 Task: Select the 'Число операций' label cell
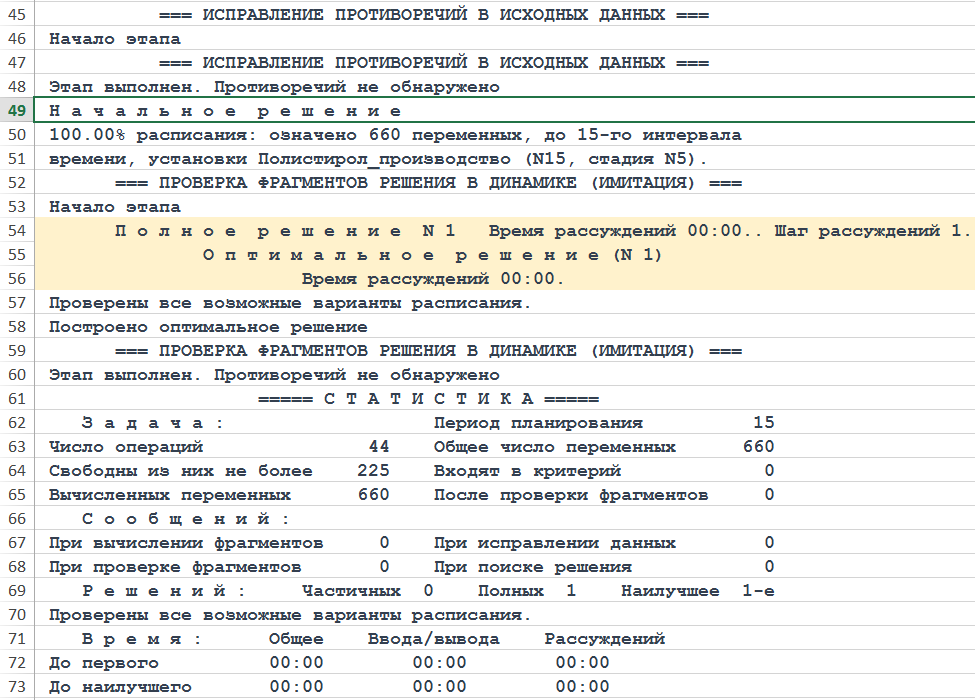(126, 447)
